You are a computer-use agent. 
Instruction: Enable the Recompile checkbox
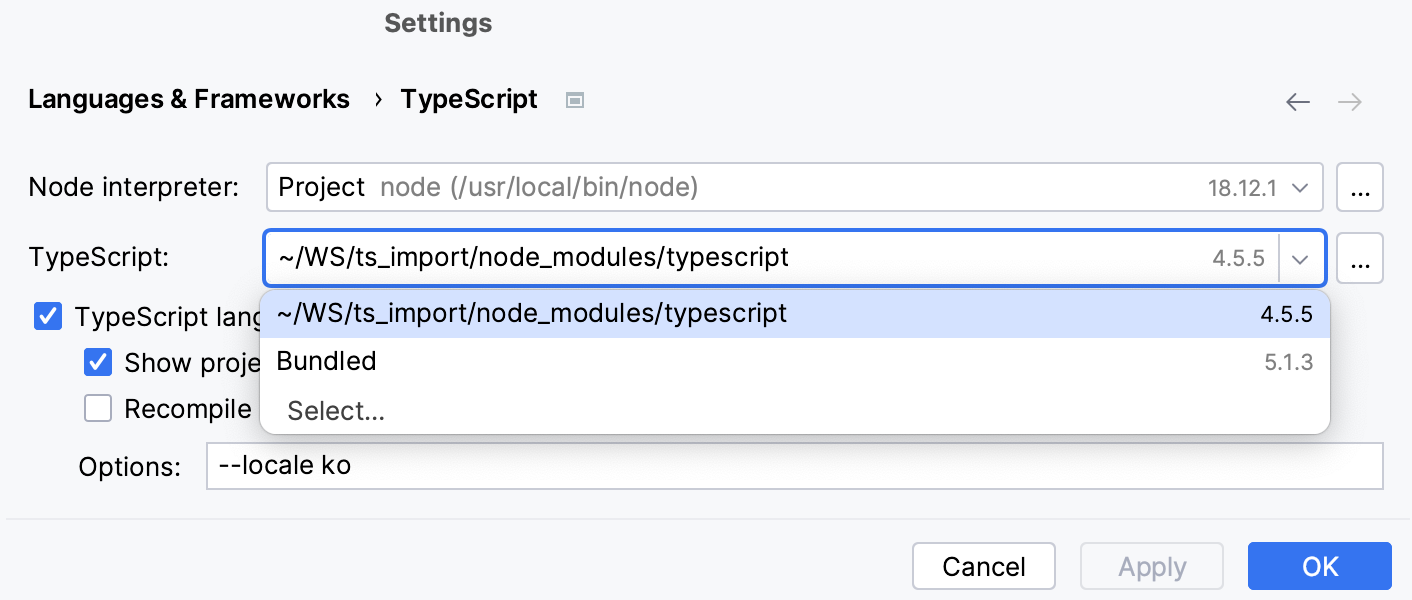(97, 408)
